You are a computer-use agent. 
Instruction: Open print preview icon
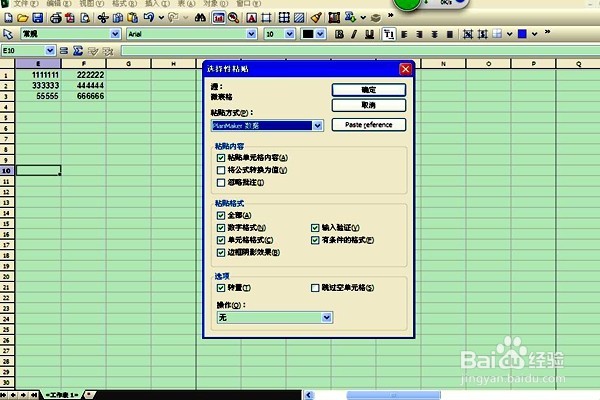pyautogui.click(x=85, y=18)
